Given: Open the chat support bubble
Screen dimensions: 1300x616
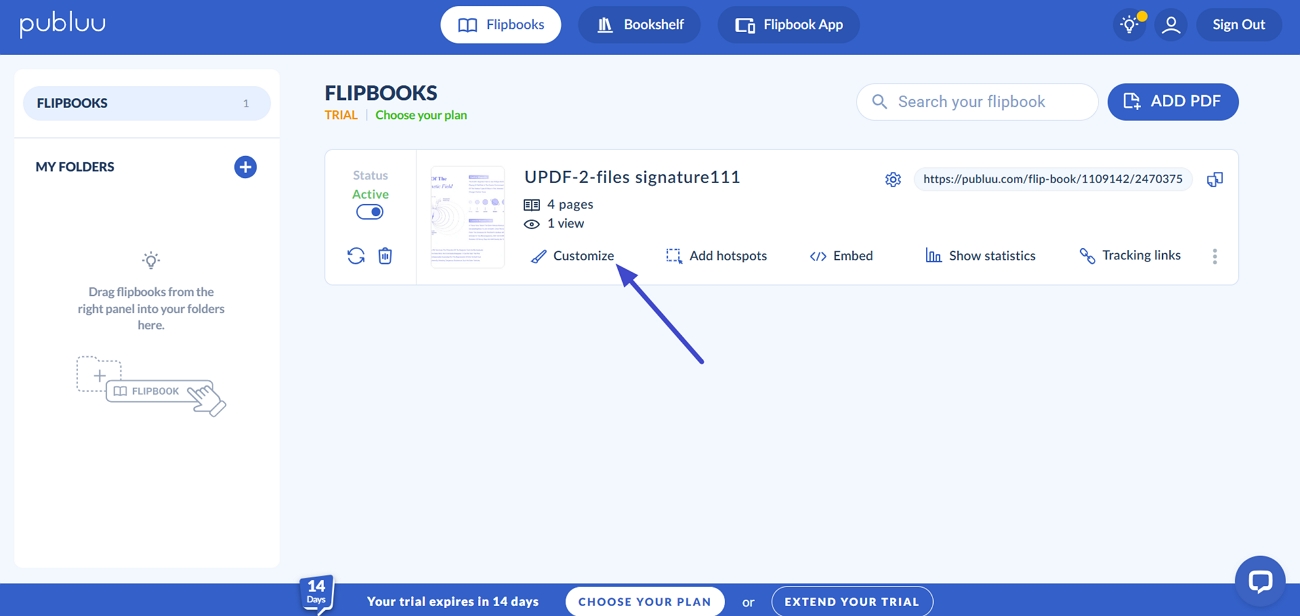Looking at the screenshot, I should pos(1260,581).
